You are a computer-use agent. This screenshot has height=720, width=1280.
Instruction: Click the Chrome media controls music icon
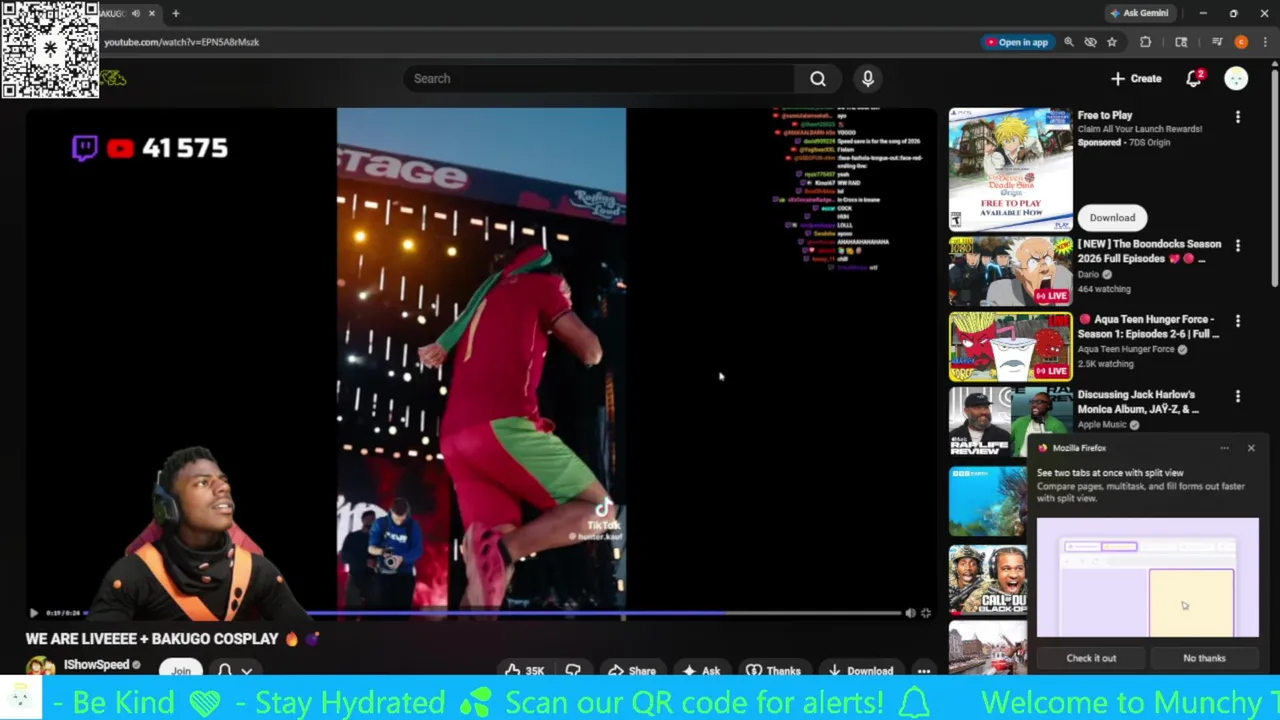pos(1217,42)
